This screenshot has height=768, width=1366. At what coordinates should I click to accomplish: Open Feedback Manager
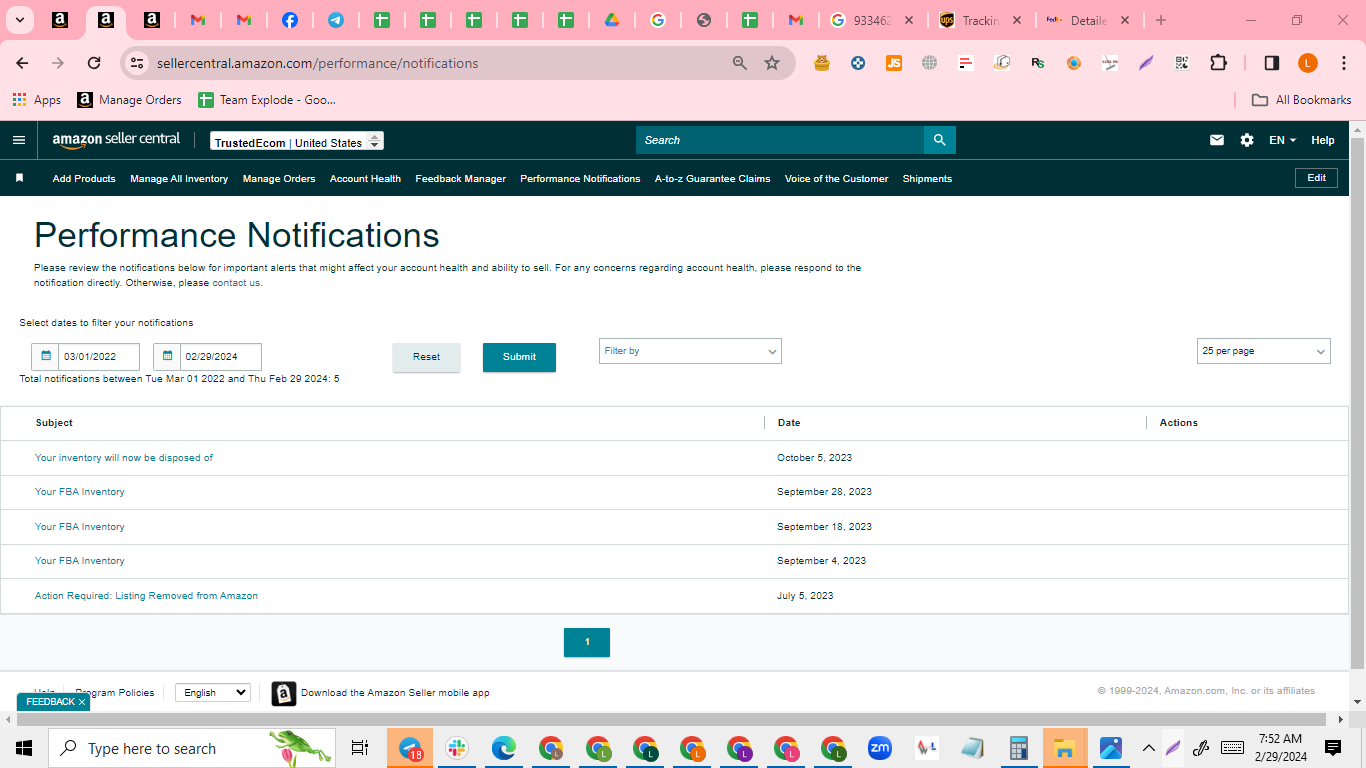[461, 179]
